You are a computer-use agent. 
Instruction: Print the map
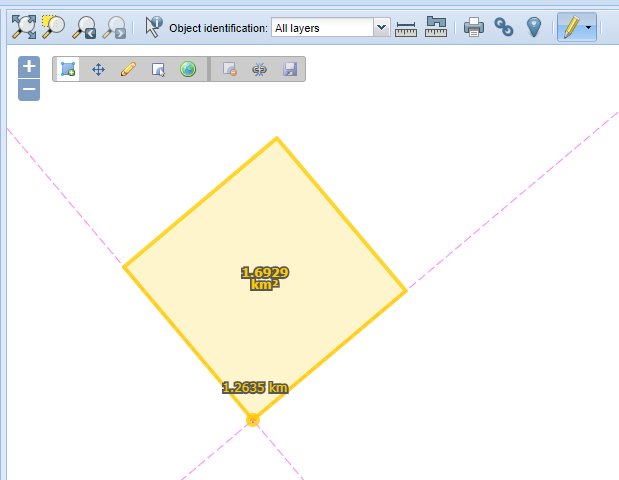click(x=474, y=27)
